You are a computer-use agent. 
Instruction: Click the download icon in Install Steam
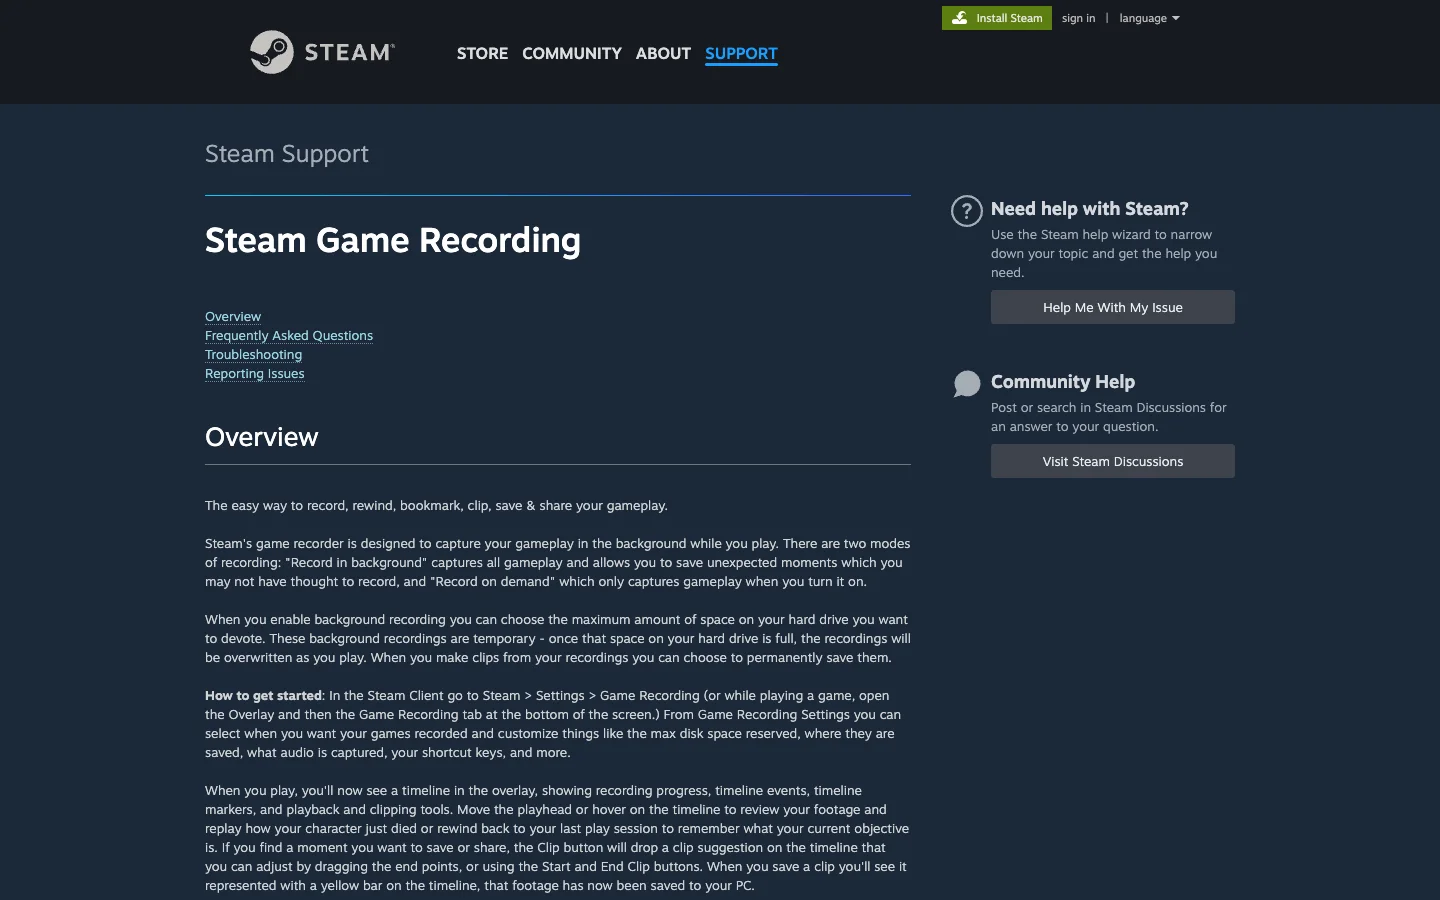click(959, 18)
